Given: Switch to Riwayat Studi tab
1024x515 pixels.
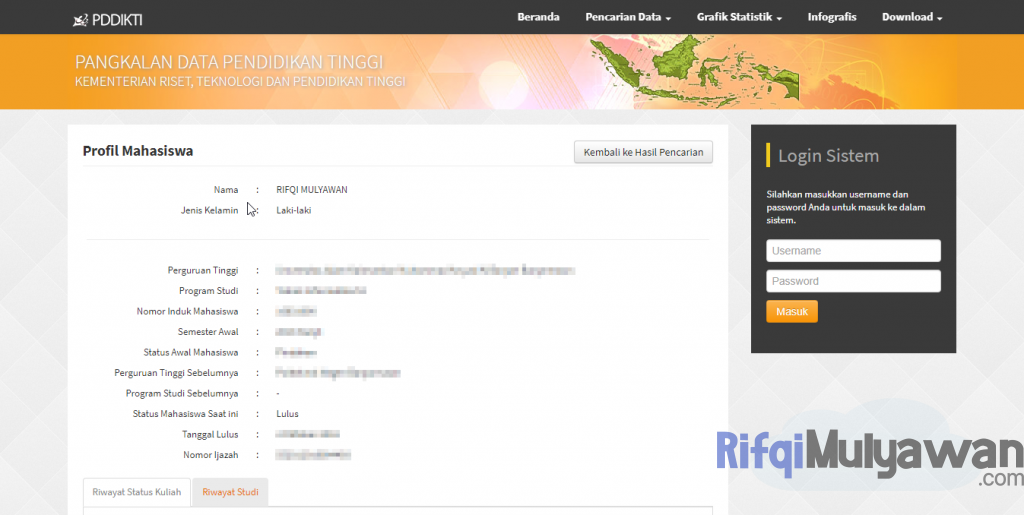Looking at the screenshot, I should click(x=230, y=492).
